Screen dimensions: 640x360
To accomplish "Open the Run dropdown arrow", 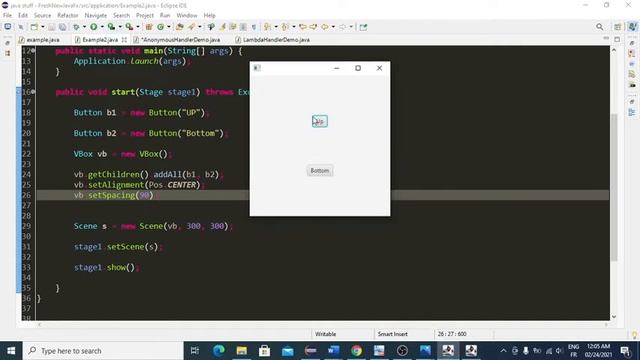I will [102, 27].
